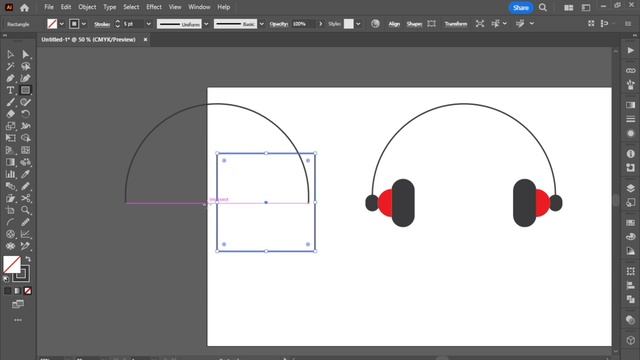Select the Gradient tool
This screenshot has width=640, height=360.
(x=10, y=162)
